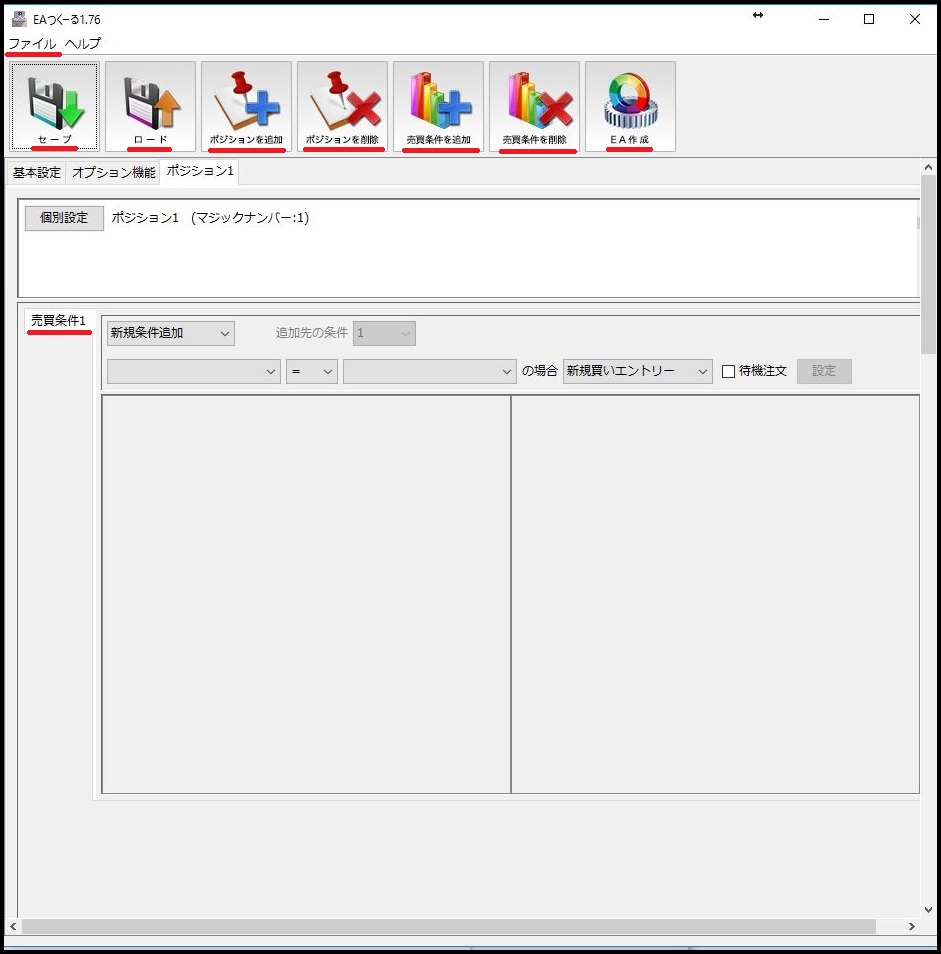Enable the 待機注文 pending order checkbox
The image size is (941, 954).
pyautogui.click(x=727, y=371)
